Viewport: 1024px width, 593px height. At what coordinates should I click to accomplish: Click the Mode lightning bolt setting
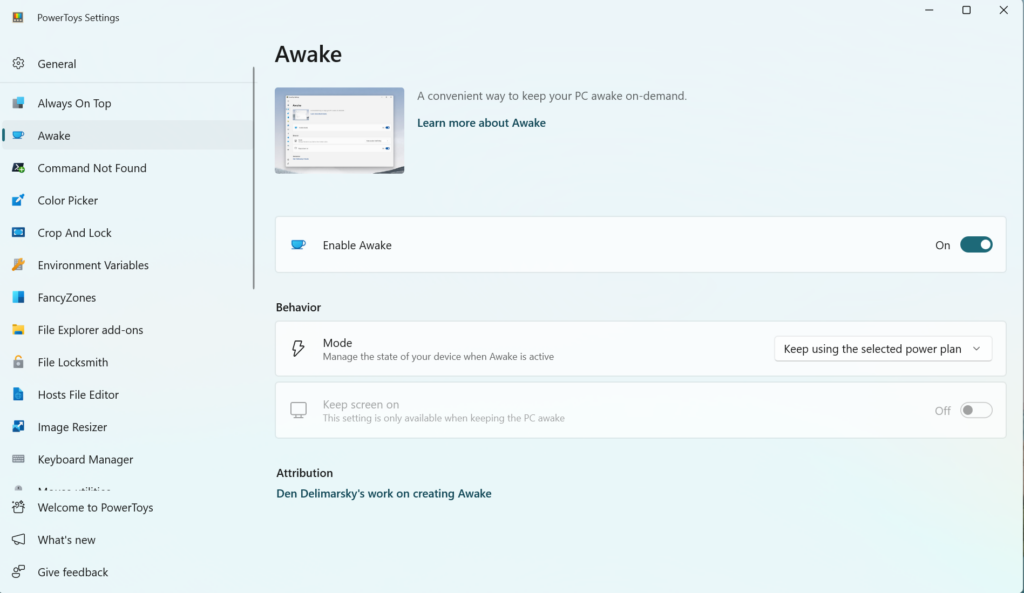298,348
